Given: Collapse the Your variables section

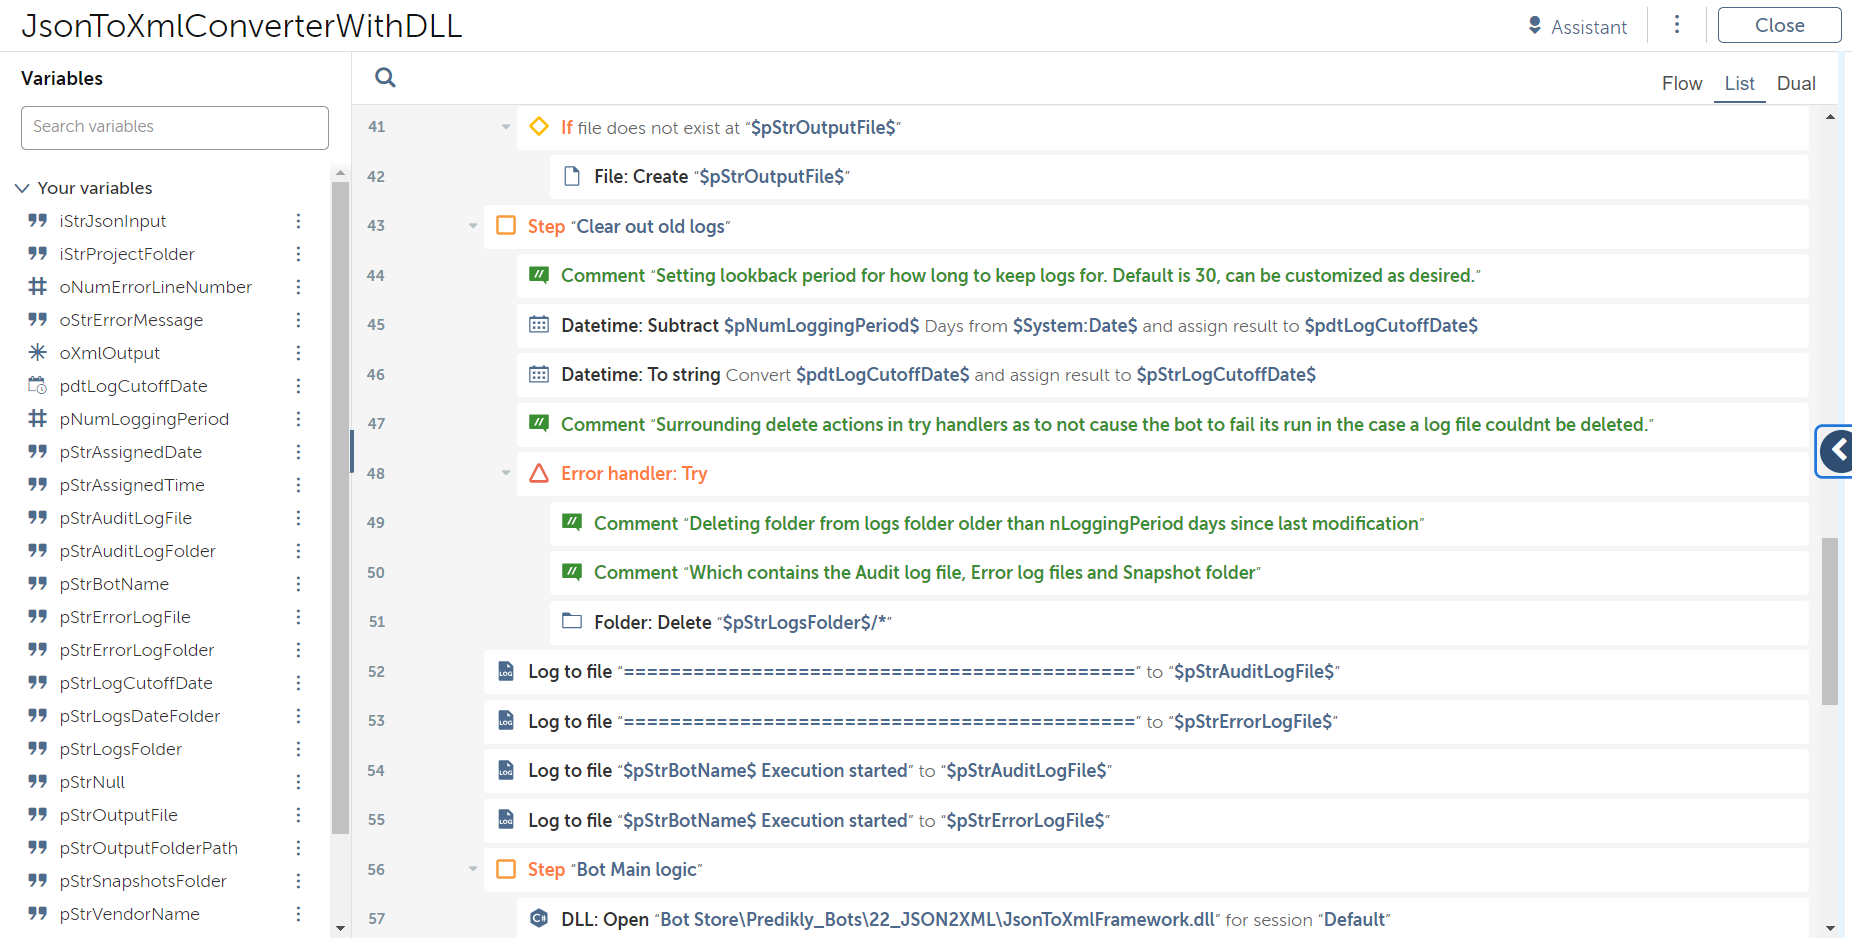Looking at the screenshot, I should click(22, 188).
